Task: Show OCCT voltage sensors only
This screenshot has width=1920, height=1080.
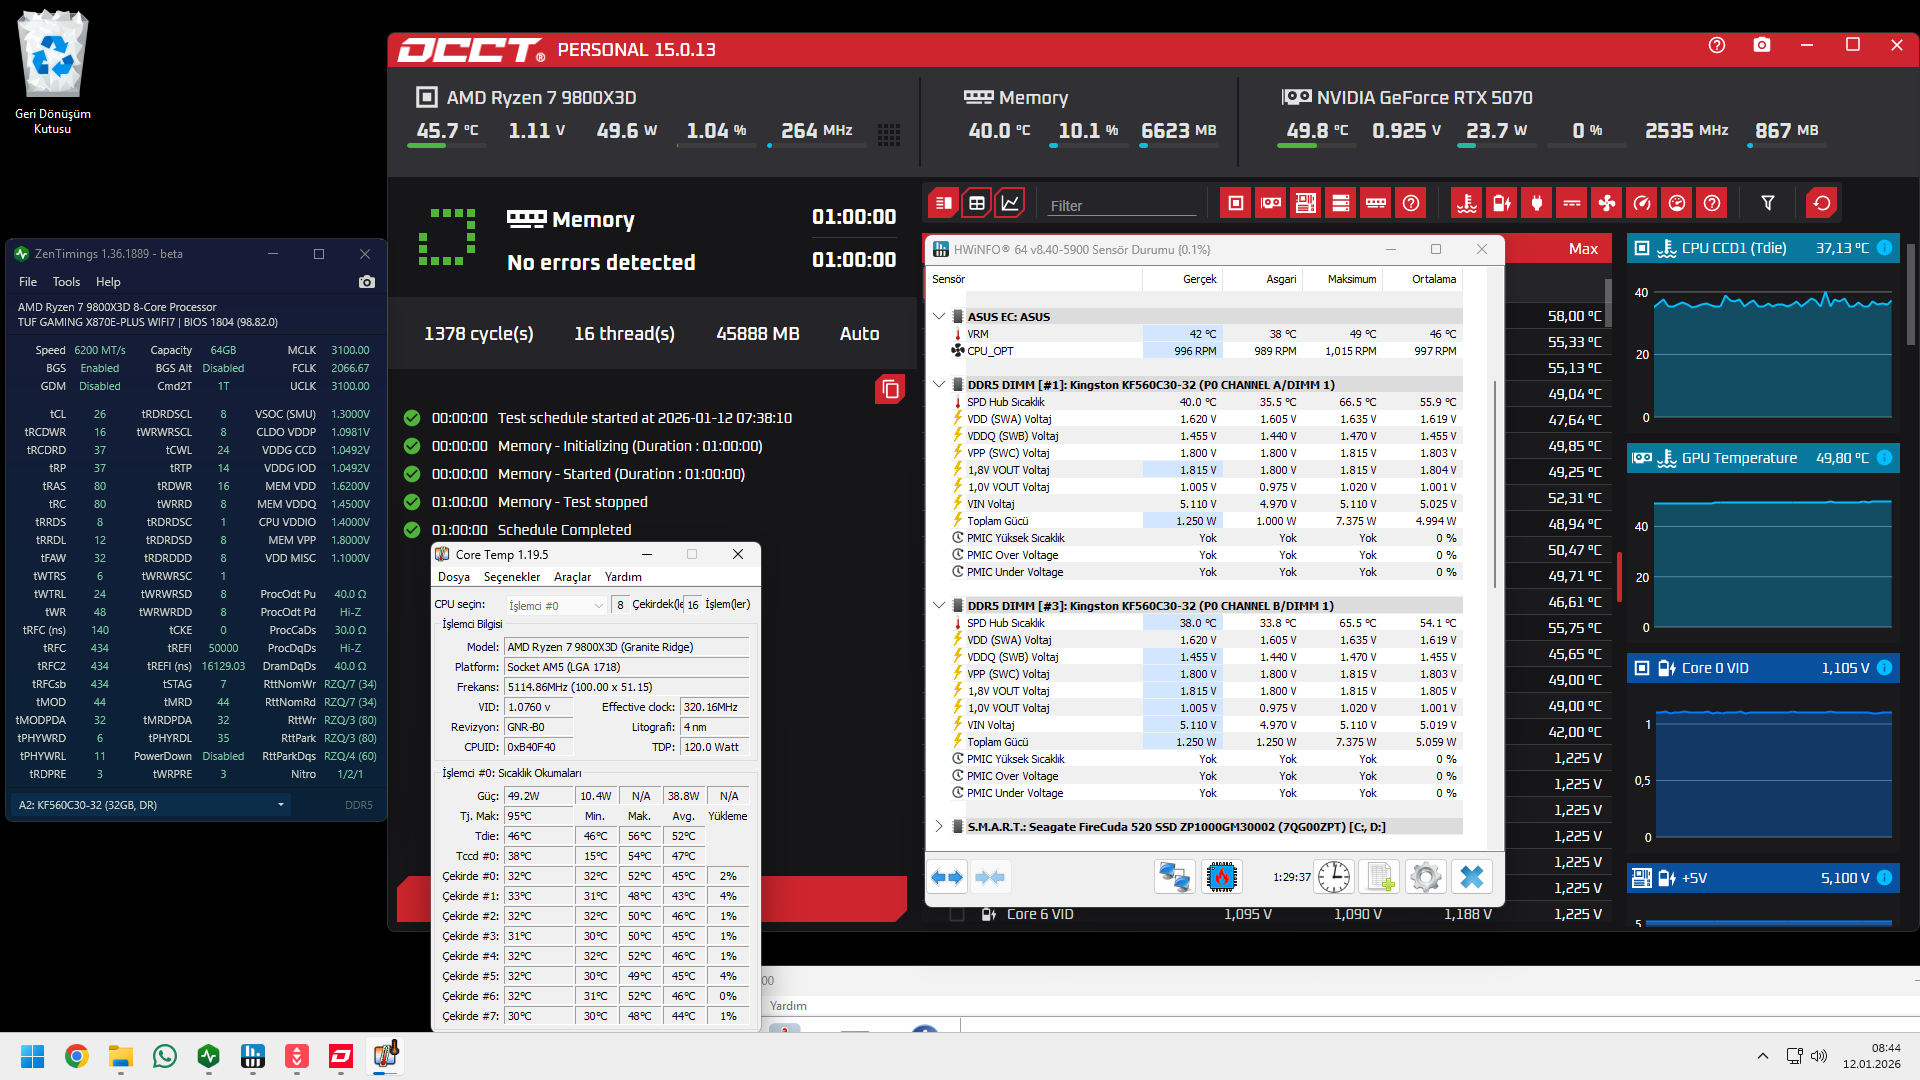Action: (1502, 203)
